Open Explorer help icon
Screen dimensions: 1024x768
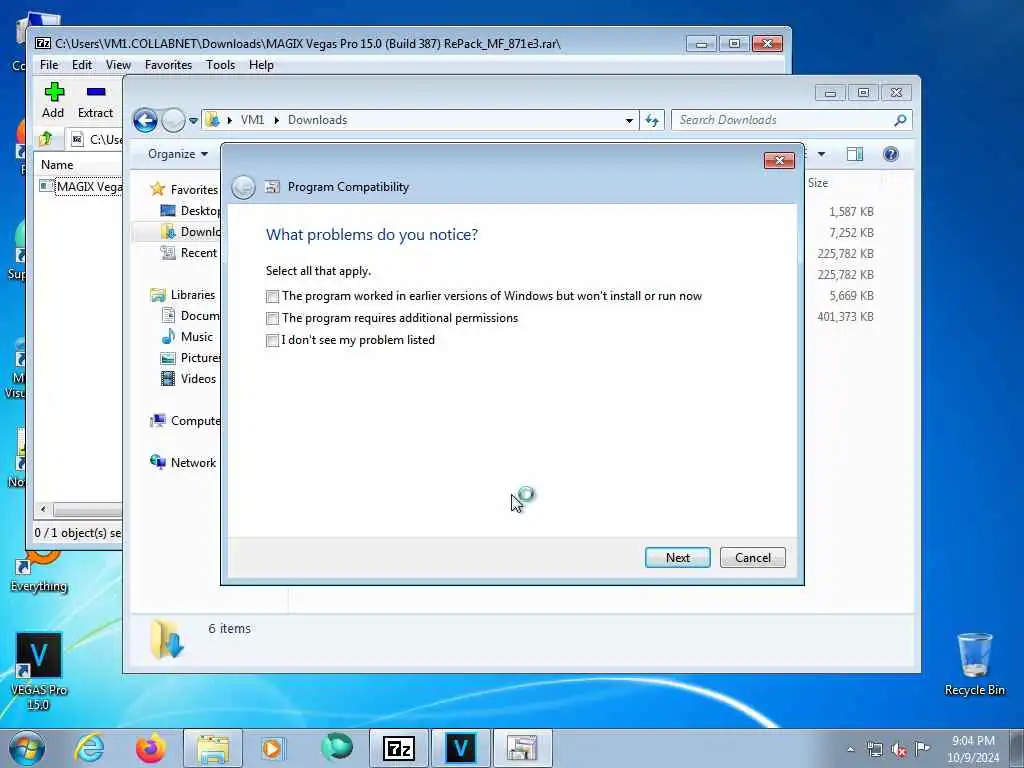point(890,154)
